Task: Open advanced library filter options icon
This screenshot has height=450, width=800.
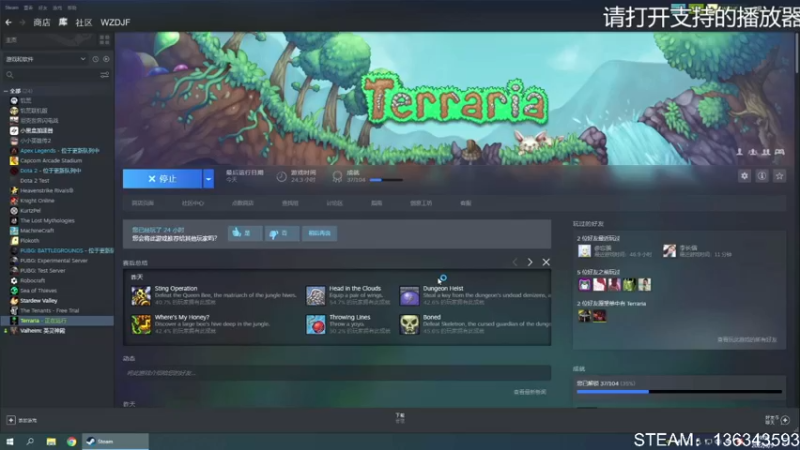Action: (x=105, y=75)
